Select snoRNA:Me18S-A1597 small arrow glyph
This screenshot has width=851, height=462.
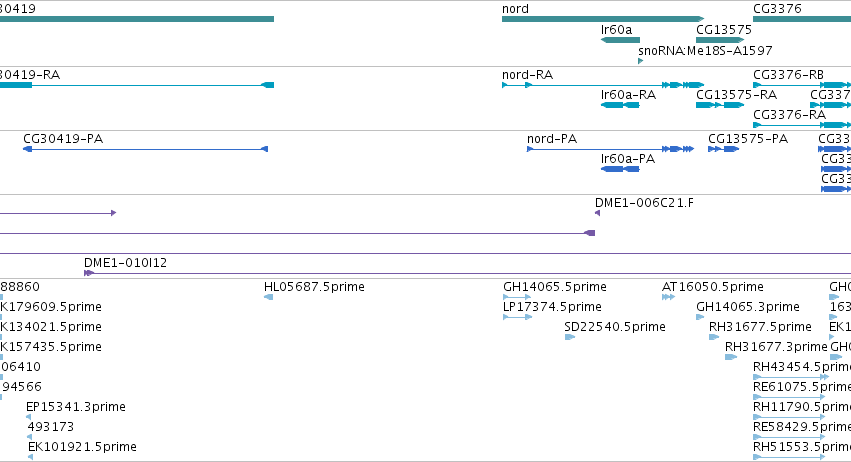[640, 61]
